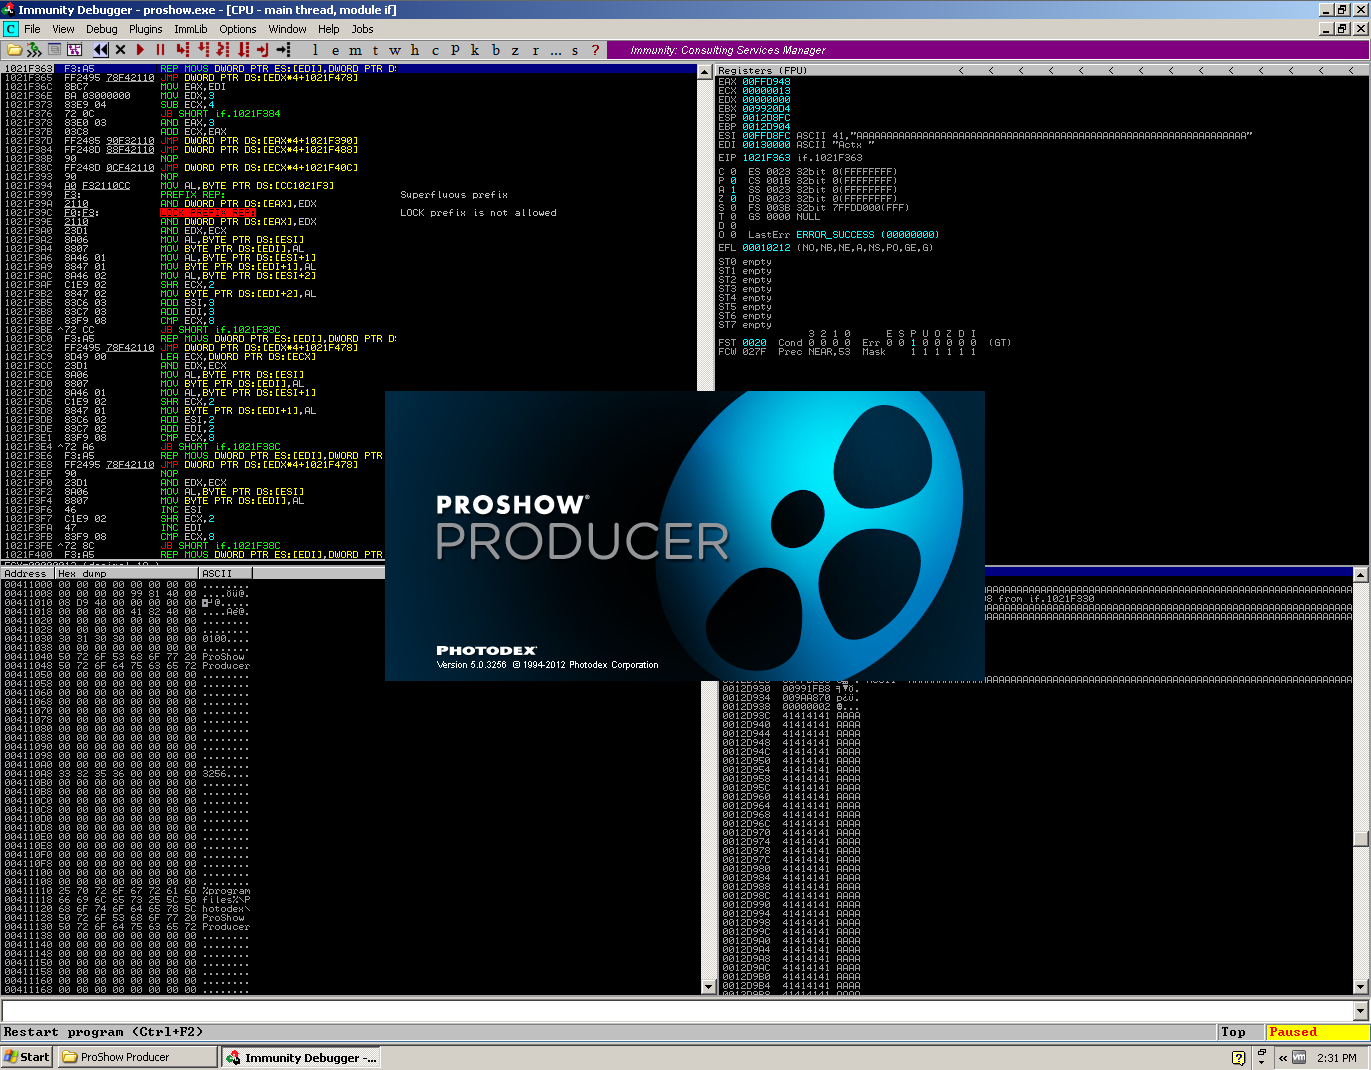The width and height of the screenshot is (1371, 1070).
Task: Click the command input bar
Action: click(x=680, y=1011)
